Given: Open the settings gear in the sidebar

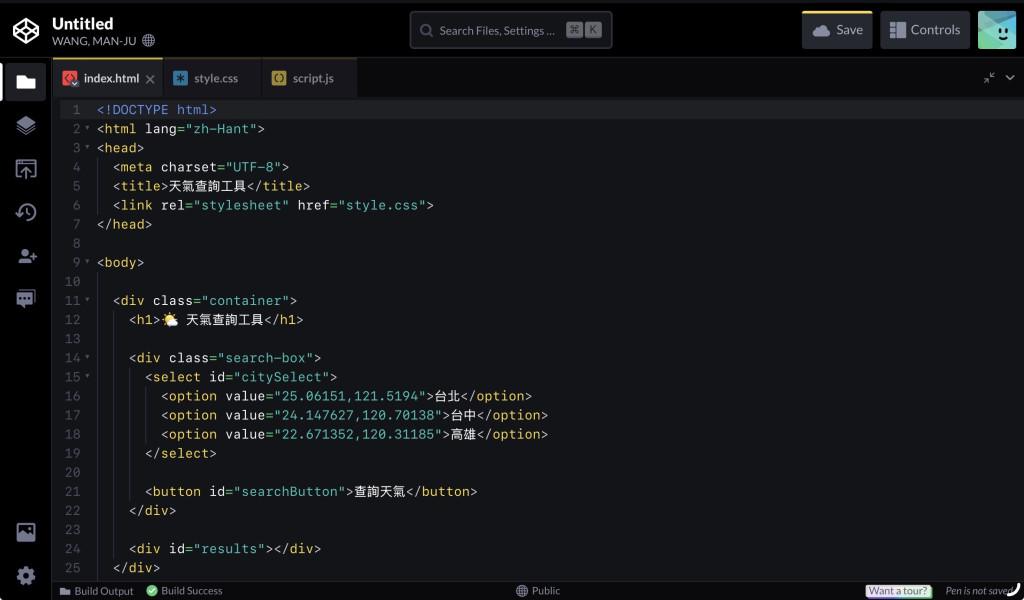Looking at the screenshot, I should coord(25,575).
